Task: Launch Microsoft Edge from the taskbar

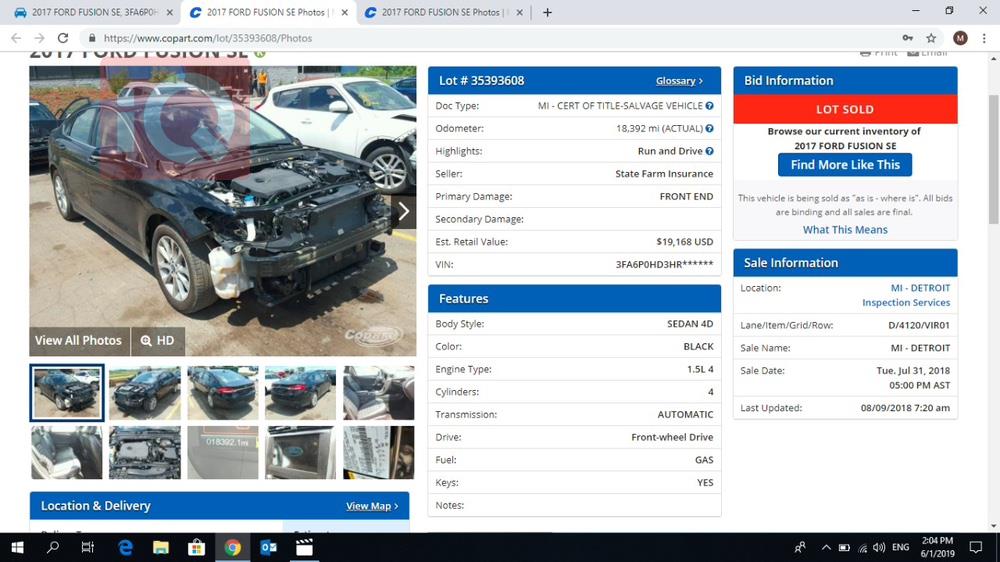Action: [x=125, y=547]
